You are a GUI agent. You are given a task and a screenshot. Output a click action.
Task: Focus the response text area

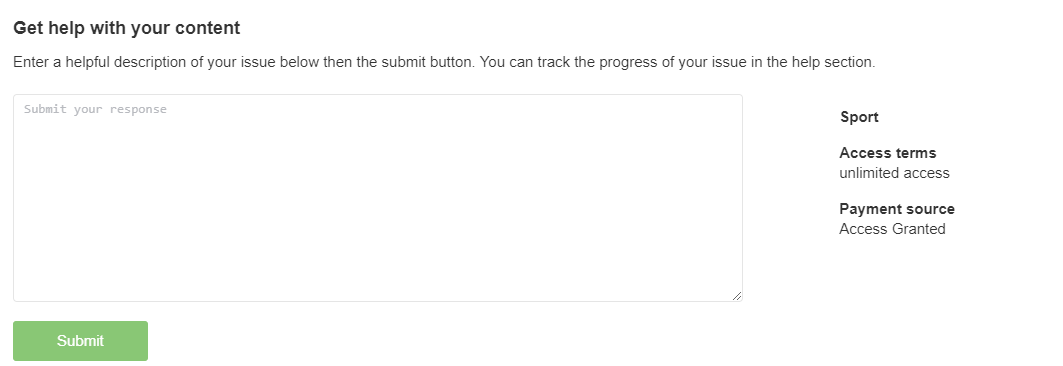(378, 198)
